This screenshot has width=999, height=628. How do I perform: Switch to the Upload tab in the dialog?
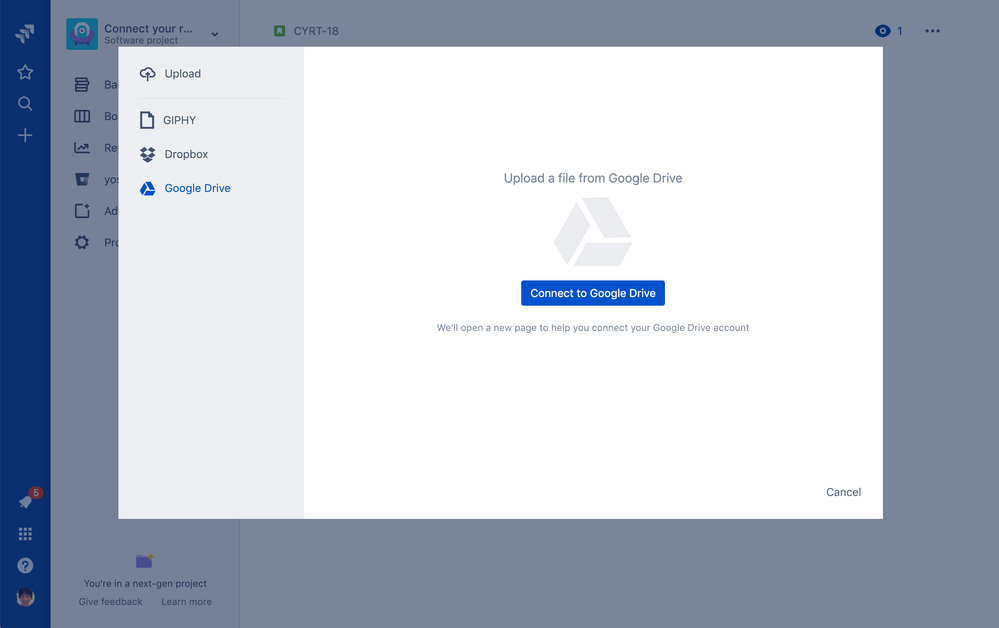pos(181,73)
